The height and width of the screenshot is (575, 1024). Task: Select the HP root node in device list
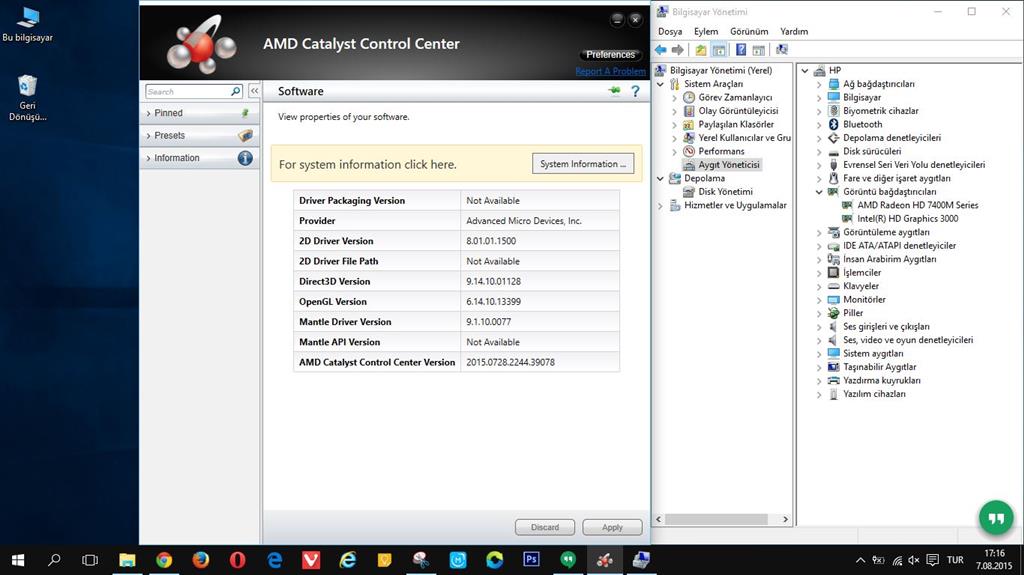[x=835, y=71]
